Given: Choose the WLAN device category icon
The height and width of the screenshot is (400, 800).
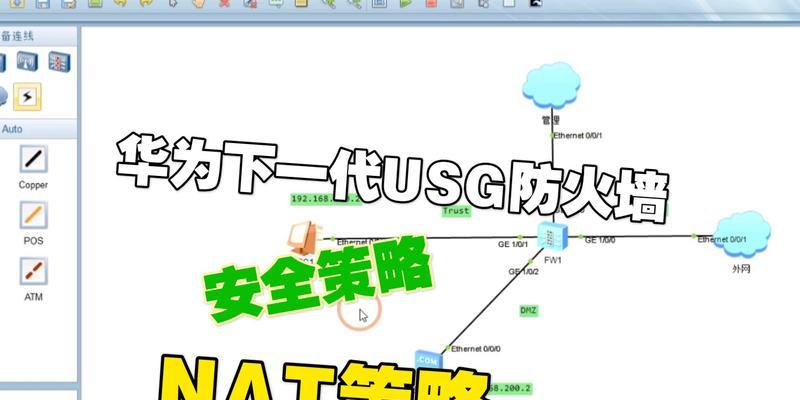Looking at the screenshot, I should coord(27,62).
